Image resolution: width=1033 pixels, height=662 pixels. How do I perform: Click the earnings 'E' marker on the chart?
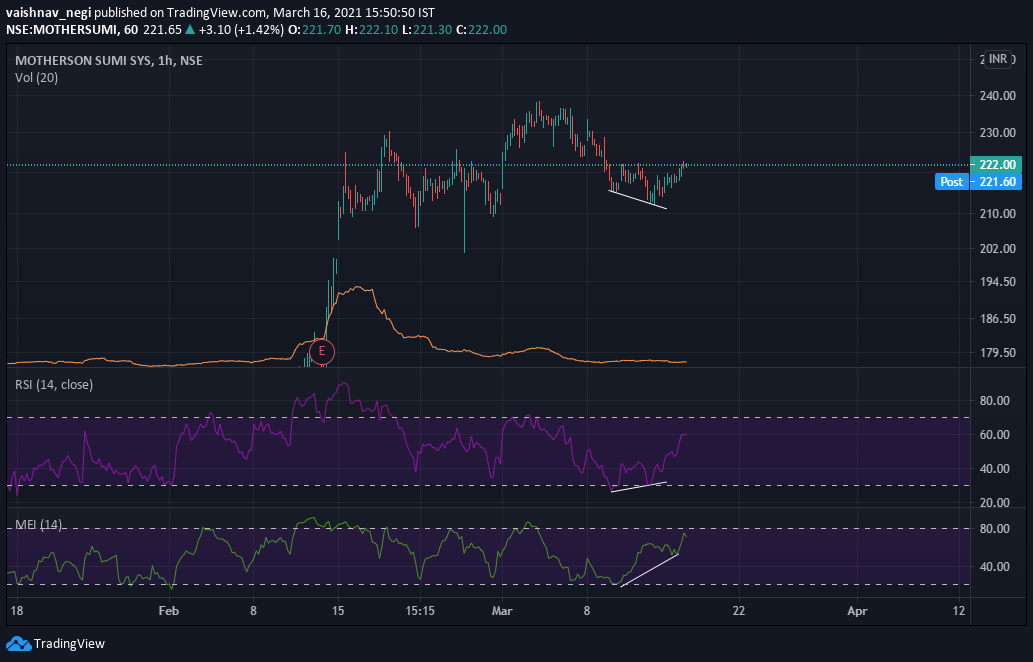[x=321, y=351]
